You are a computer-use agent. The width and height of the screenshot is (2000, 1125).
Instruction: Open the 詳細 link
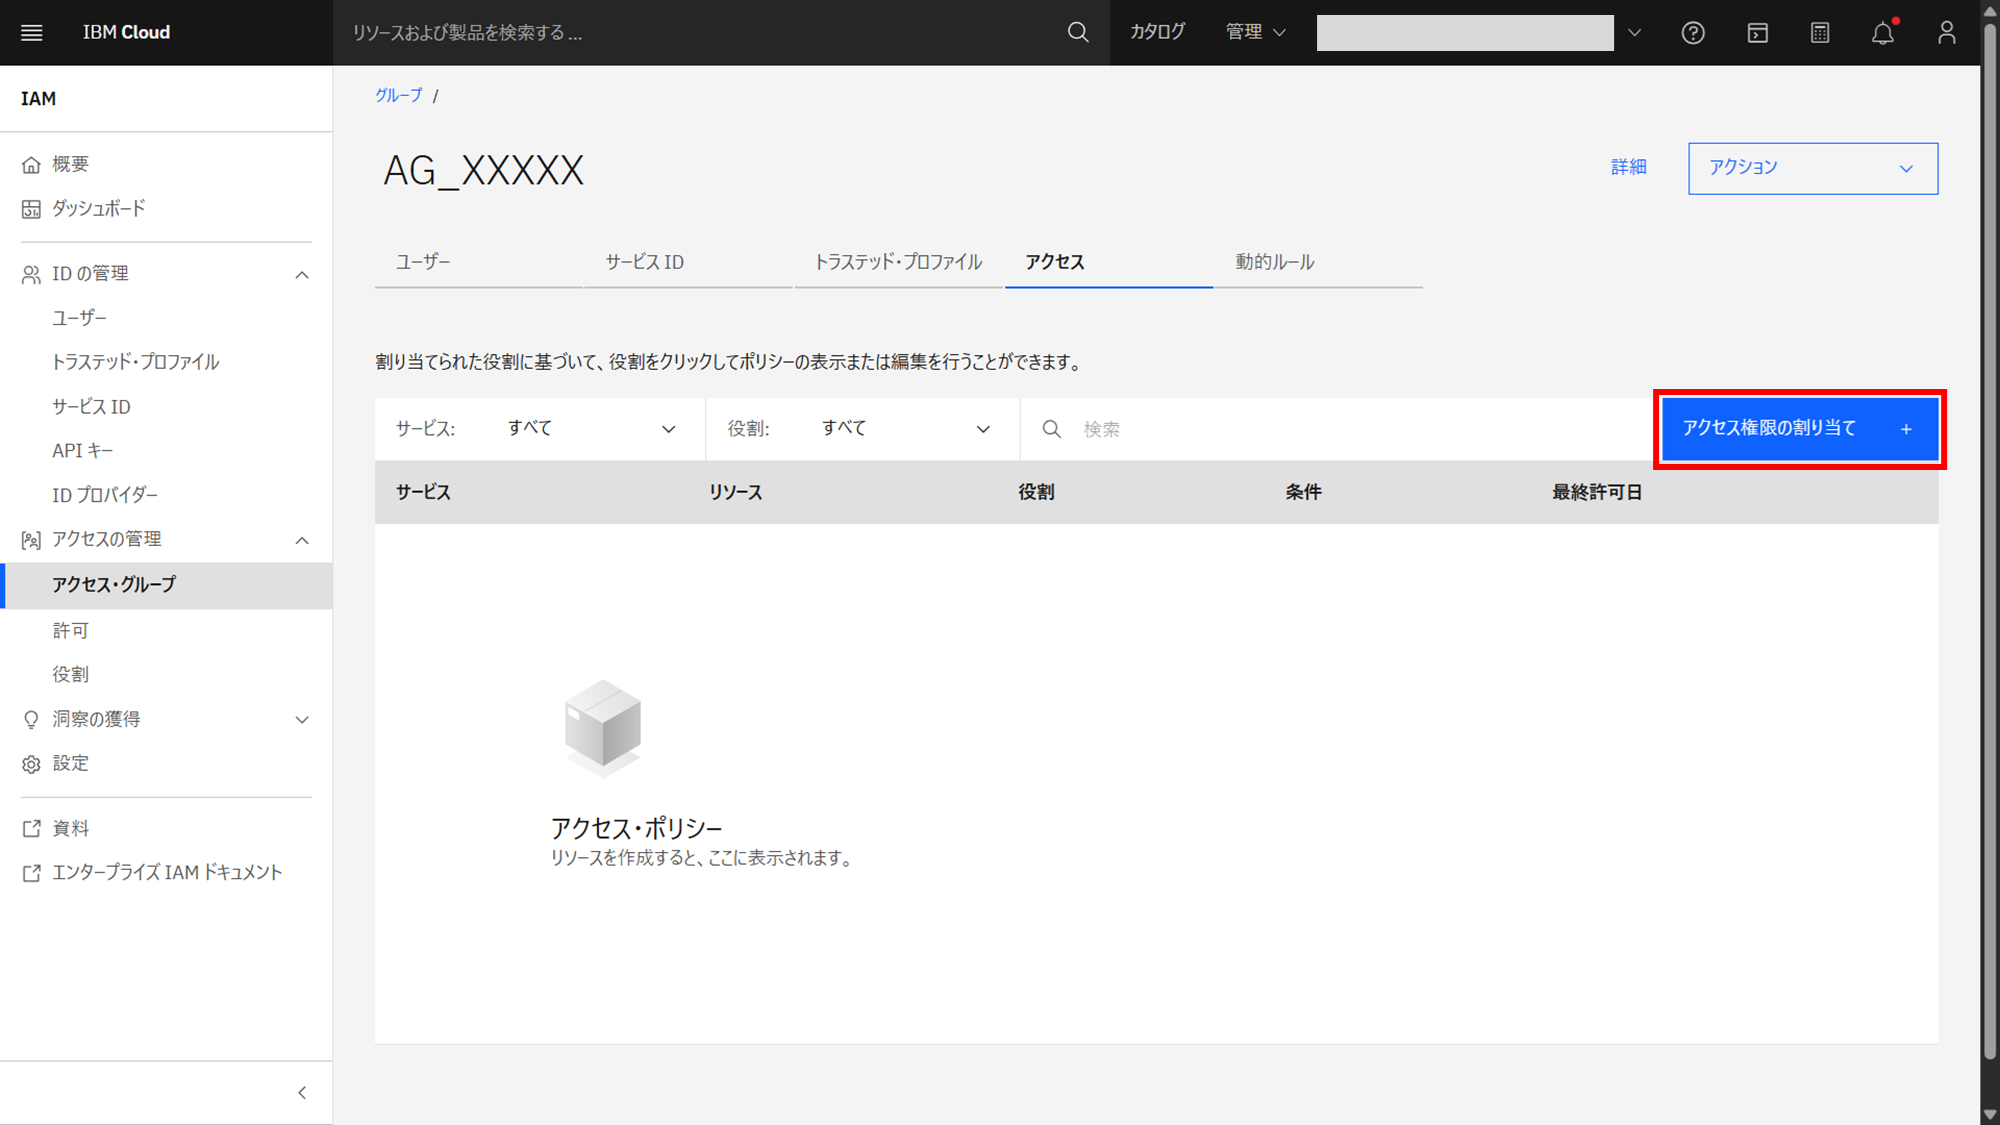(1628, 167)
